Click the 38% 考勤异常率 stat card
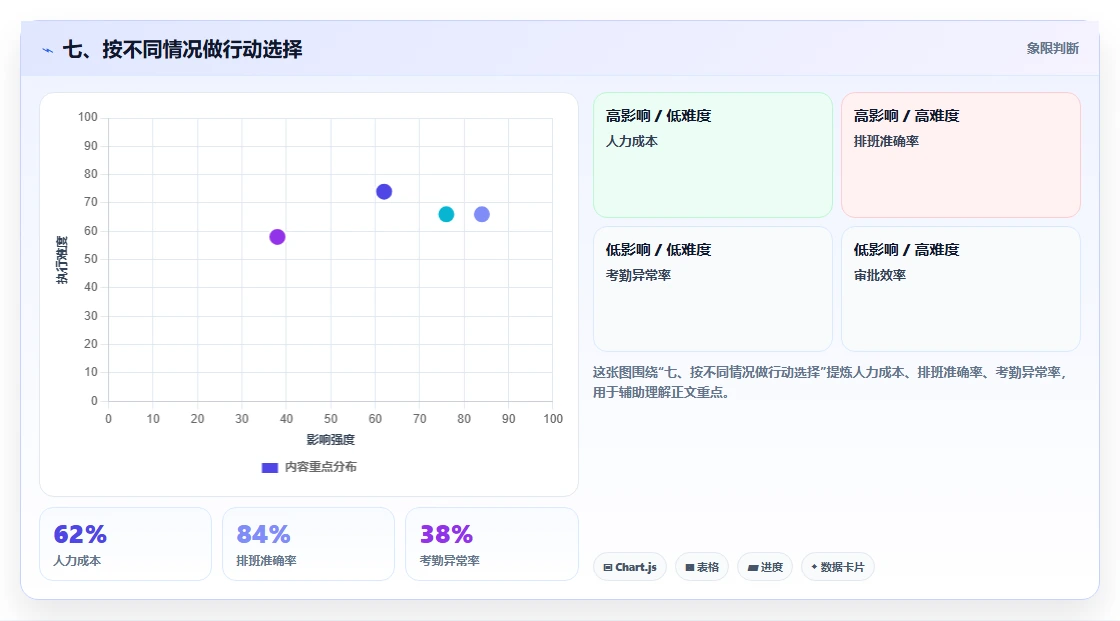The image size is (1120, 621). tap(491, 544)
